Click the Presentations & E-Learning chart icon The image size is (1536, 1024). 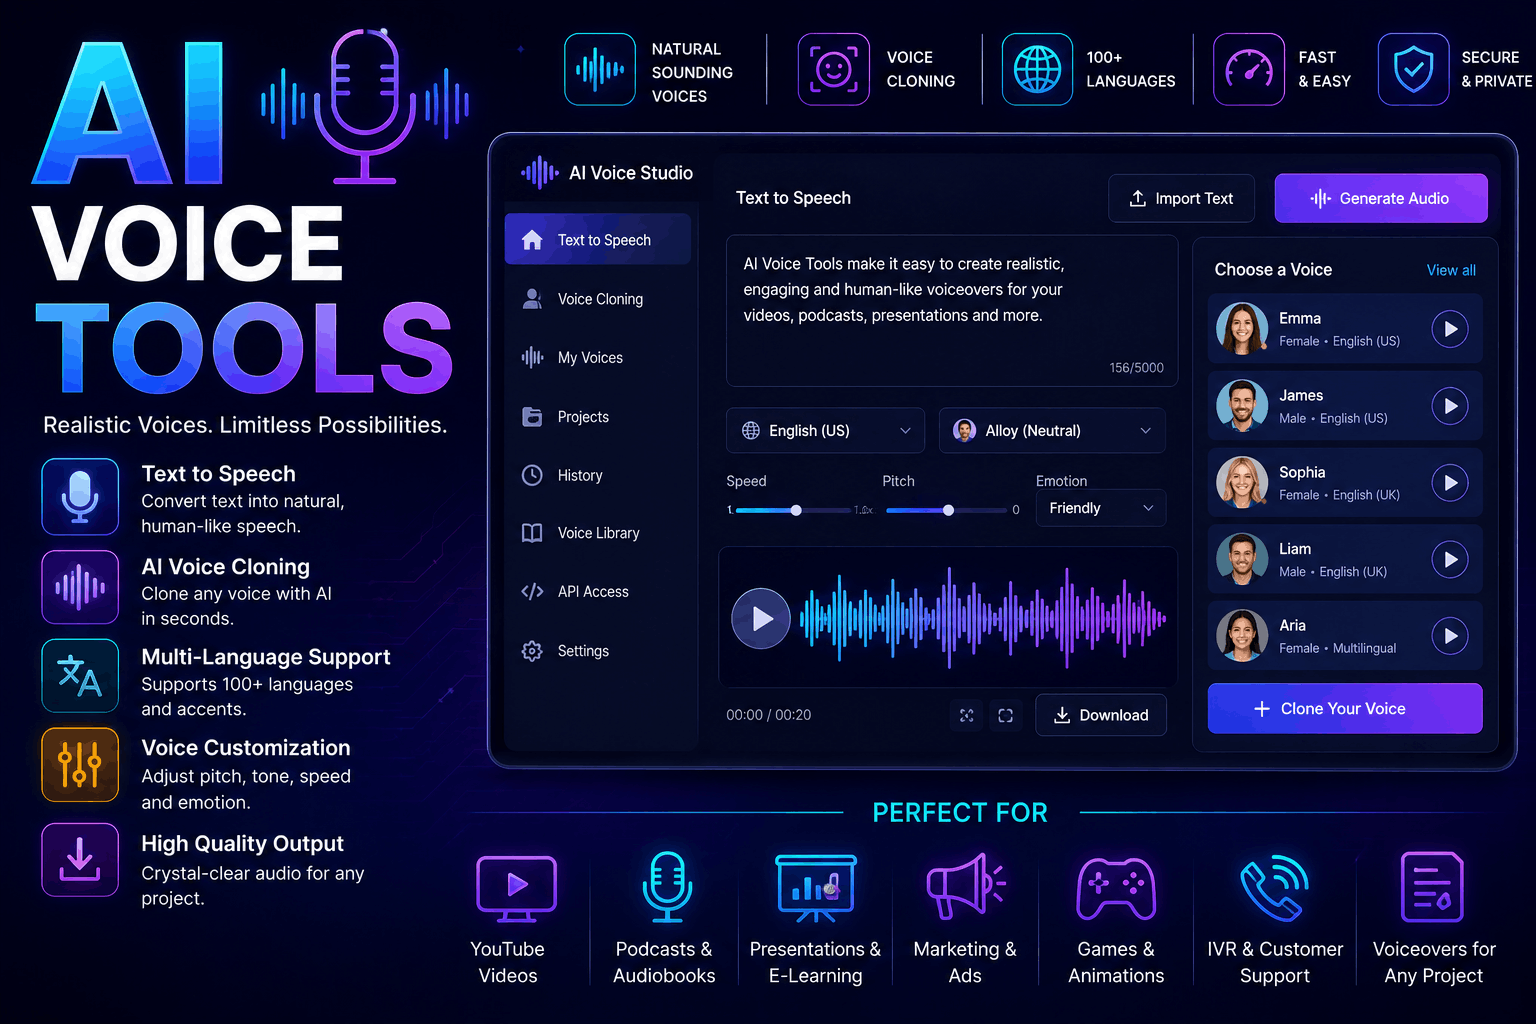pyautogui.click(x=816, y=888)
